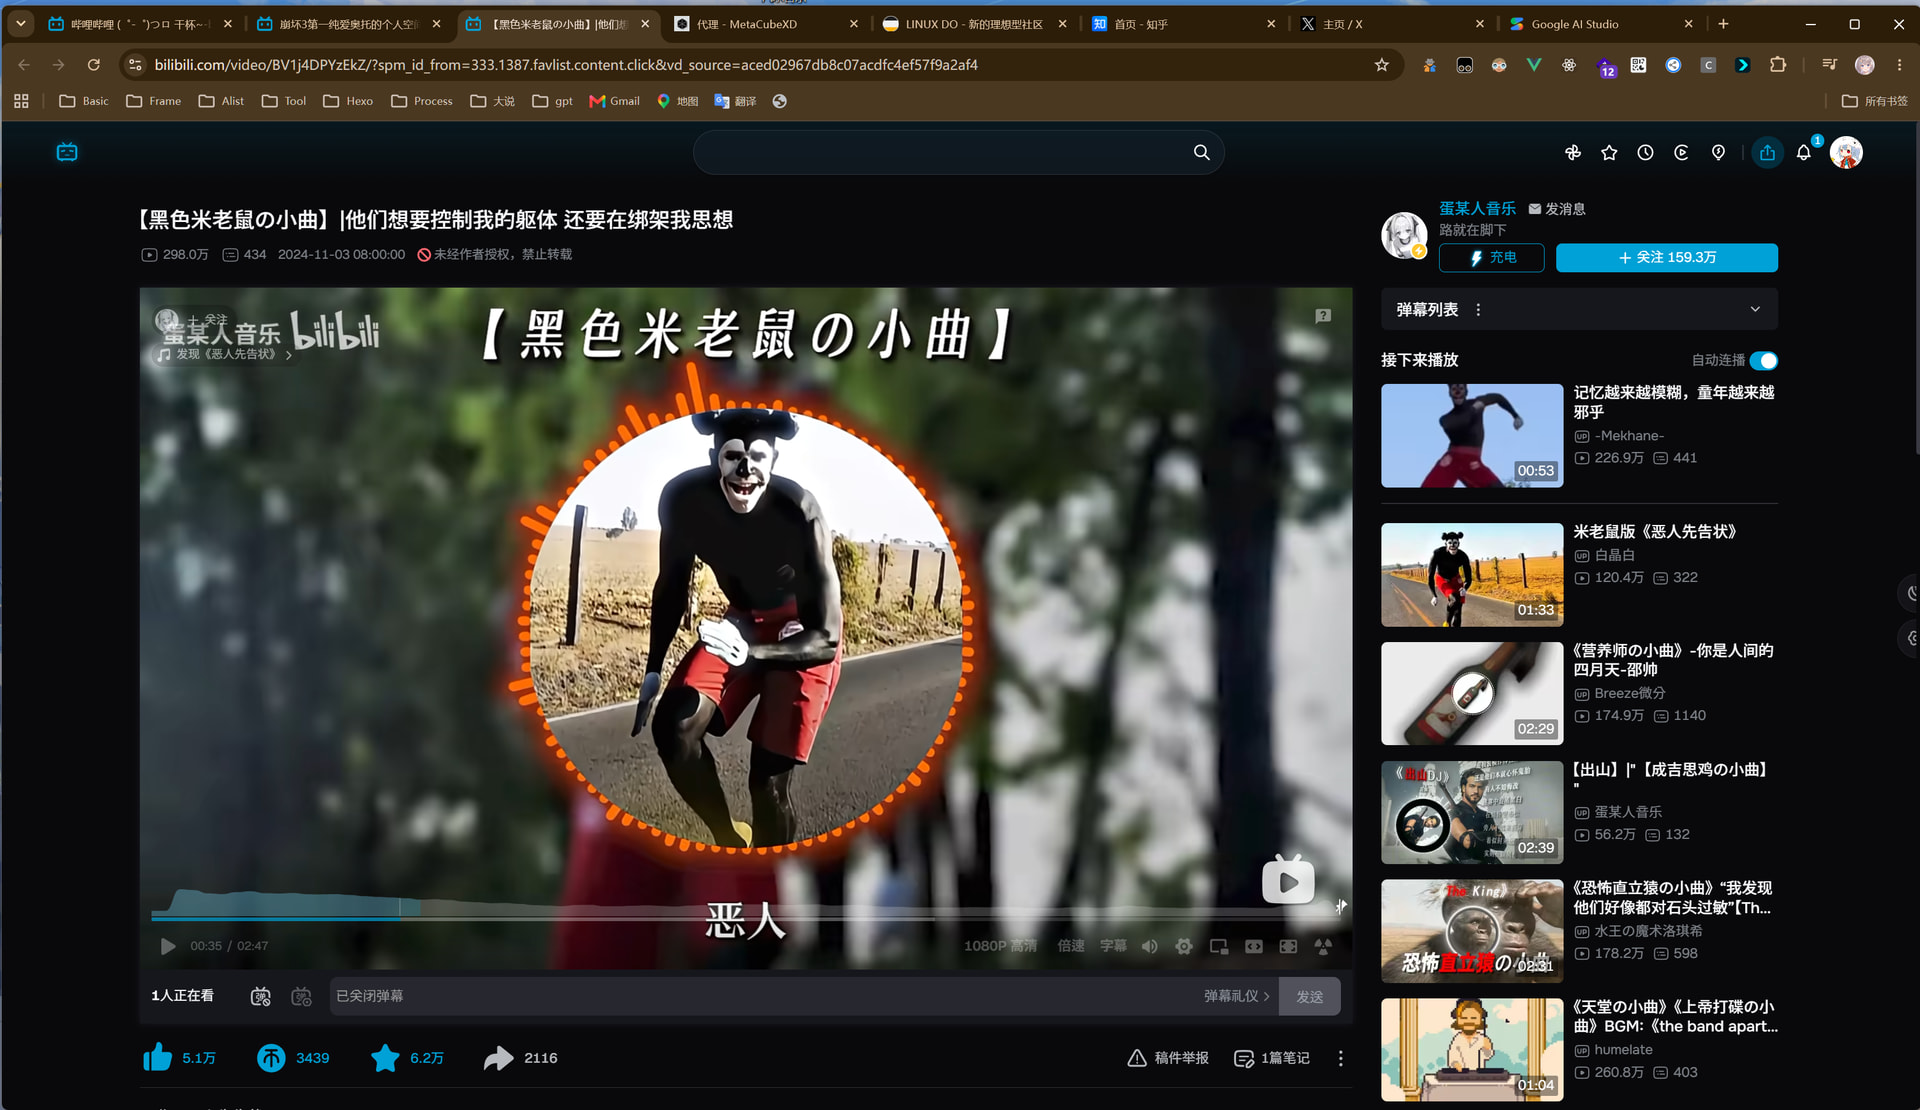Open the Basic bookmarks folder
The width and height of the screenshot is (1920, 1110).
[x=84, y=101]
